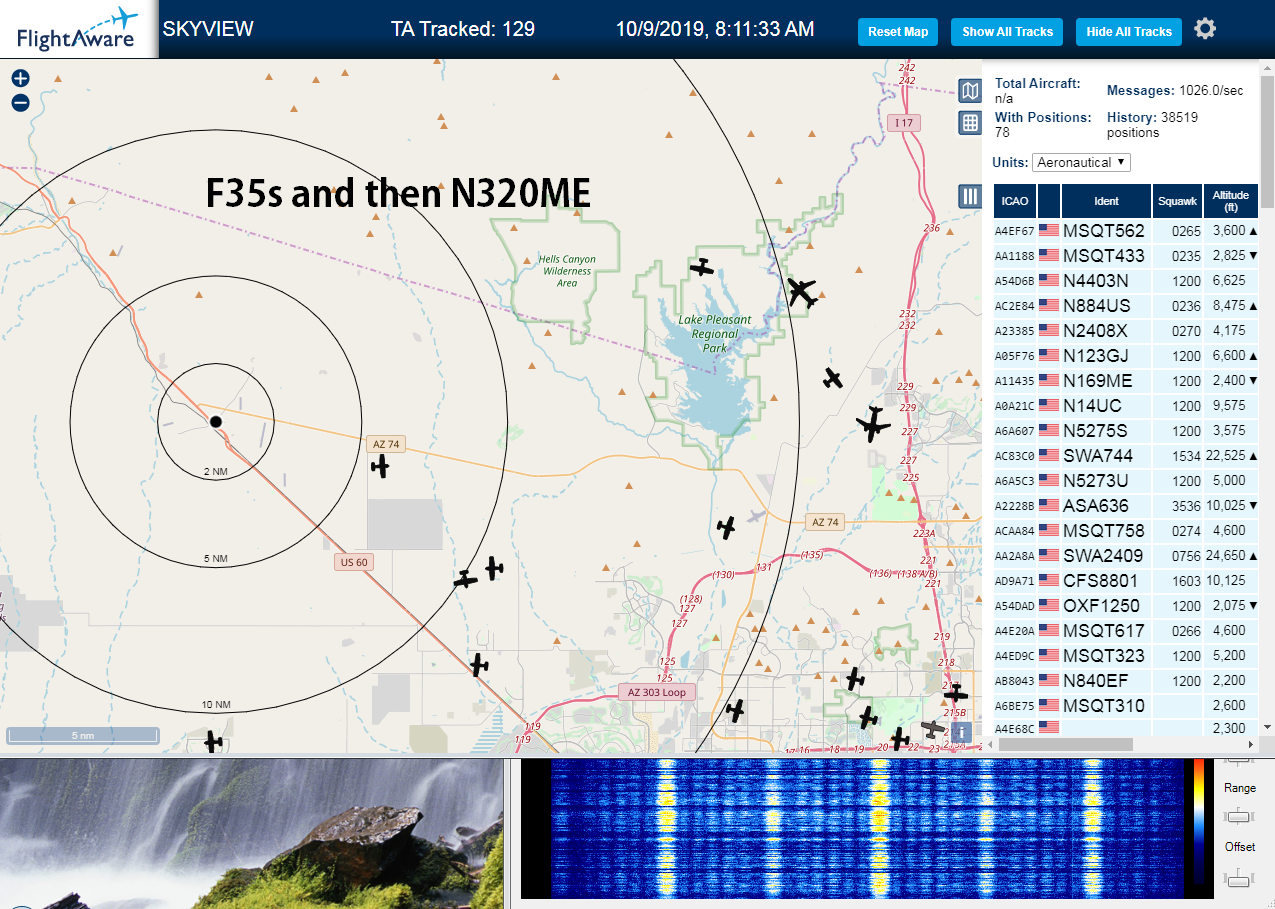This screenshot has height=909, width=1275.
Task: Sort table by Altitude (ft) header
Action: 1231,201
